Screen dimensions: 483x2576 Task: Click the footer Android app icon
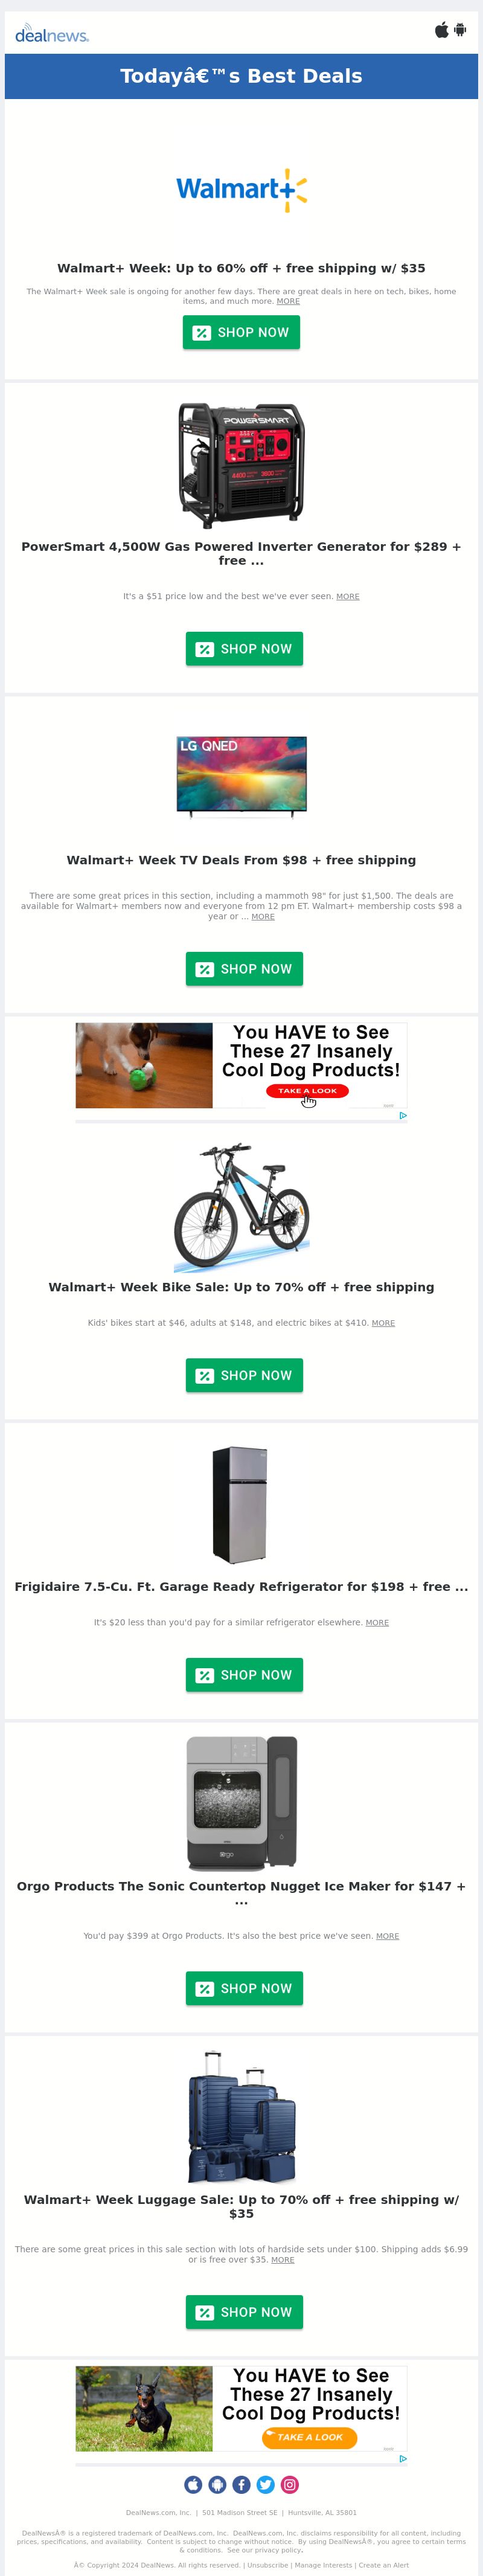(217, 2485)
